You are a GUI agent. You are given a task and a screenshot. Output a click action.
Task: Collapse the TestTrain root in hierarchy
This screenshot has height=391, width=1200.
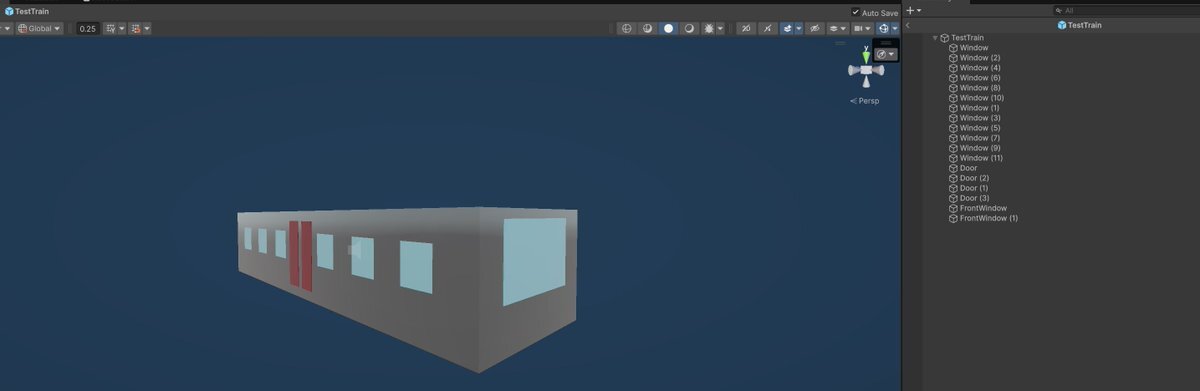[935, 38]
